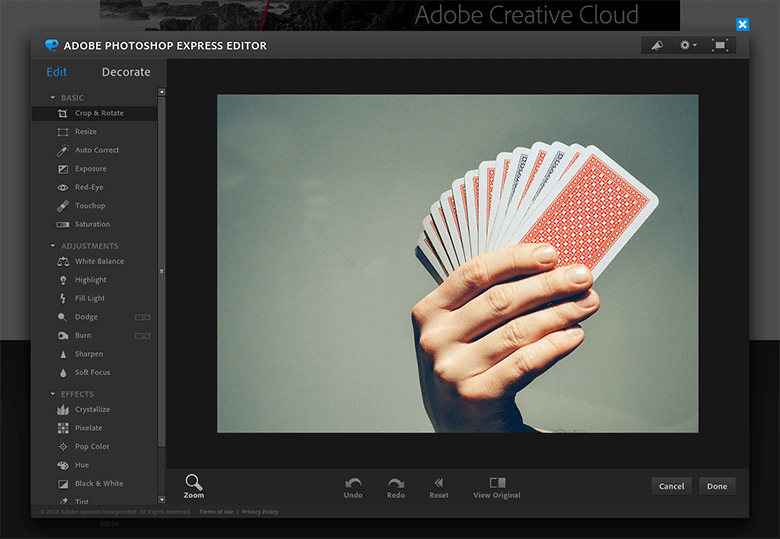The width and height of the screenshot is (780, 539).
Task: Click the 'White Balance' label text
Action: [x=99, y=262]
